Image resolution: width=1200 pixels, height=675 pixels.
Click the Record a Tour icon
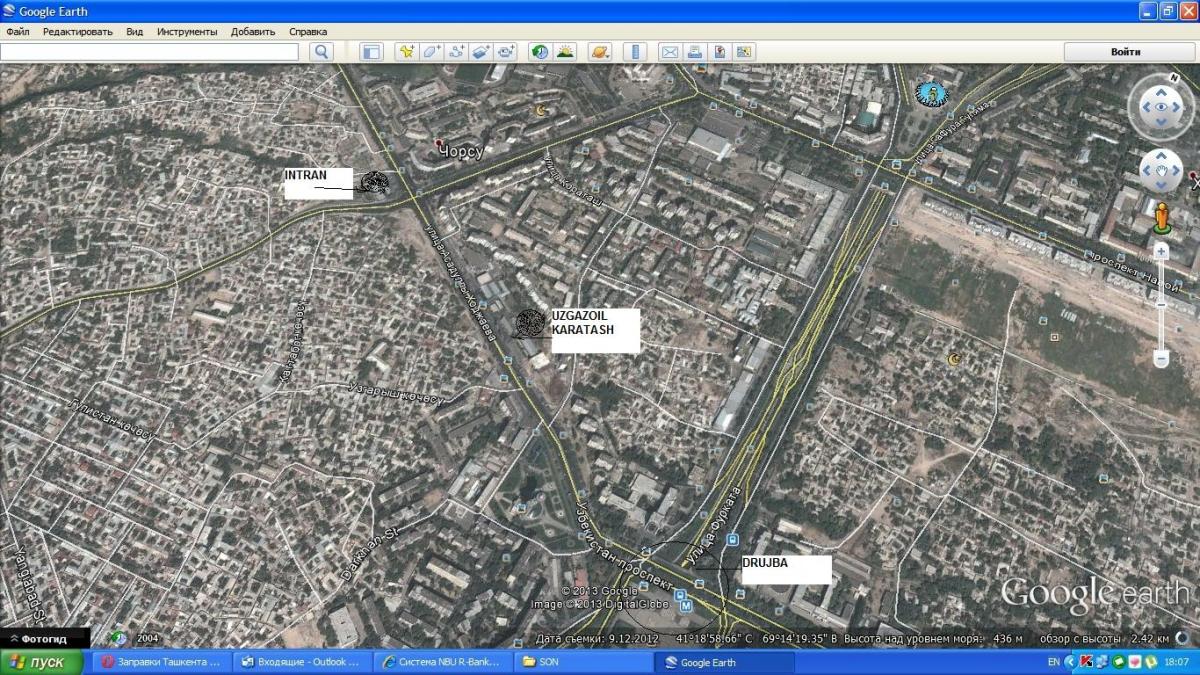click(506, 52)
